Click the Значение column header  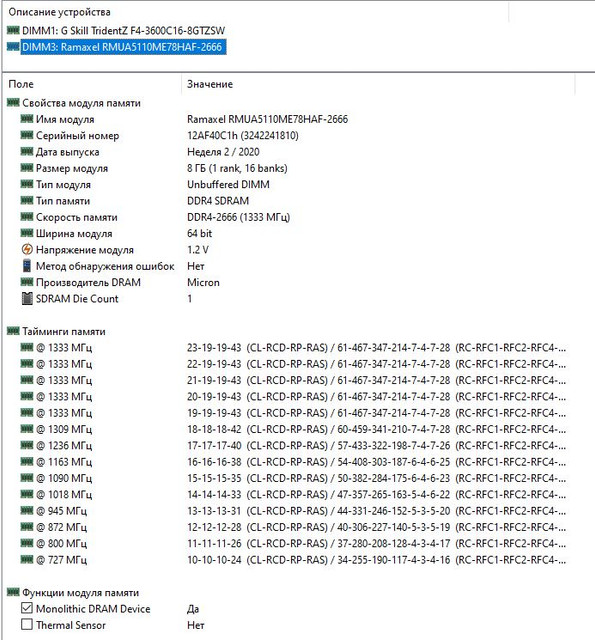(x=378, y=84)
